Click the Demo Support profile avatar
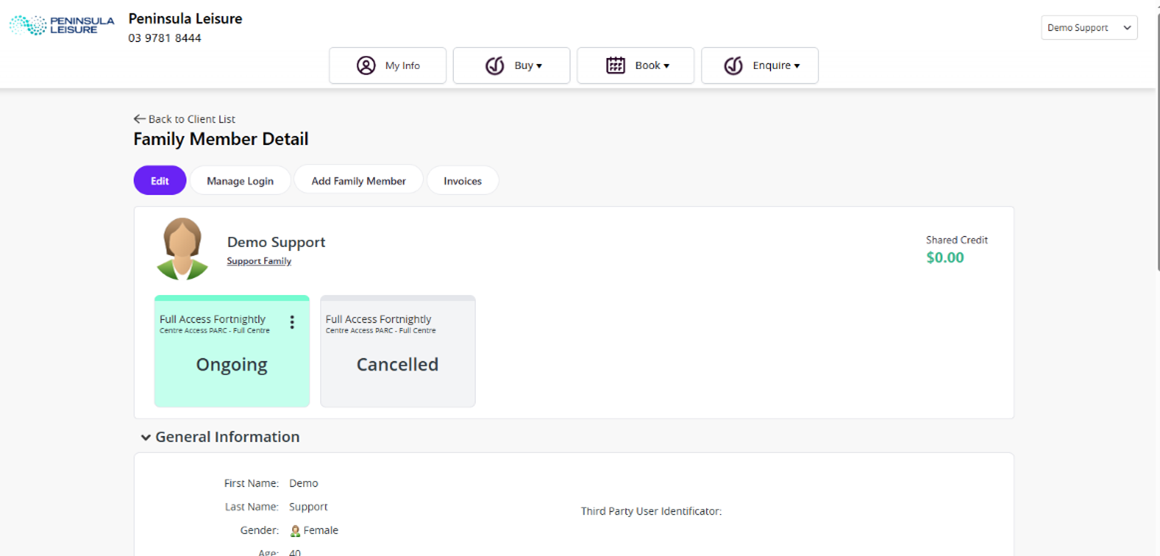 pyautogui.click(x=182, y=248)
